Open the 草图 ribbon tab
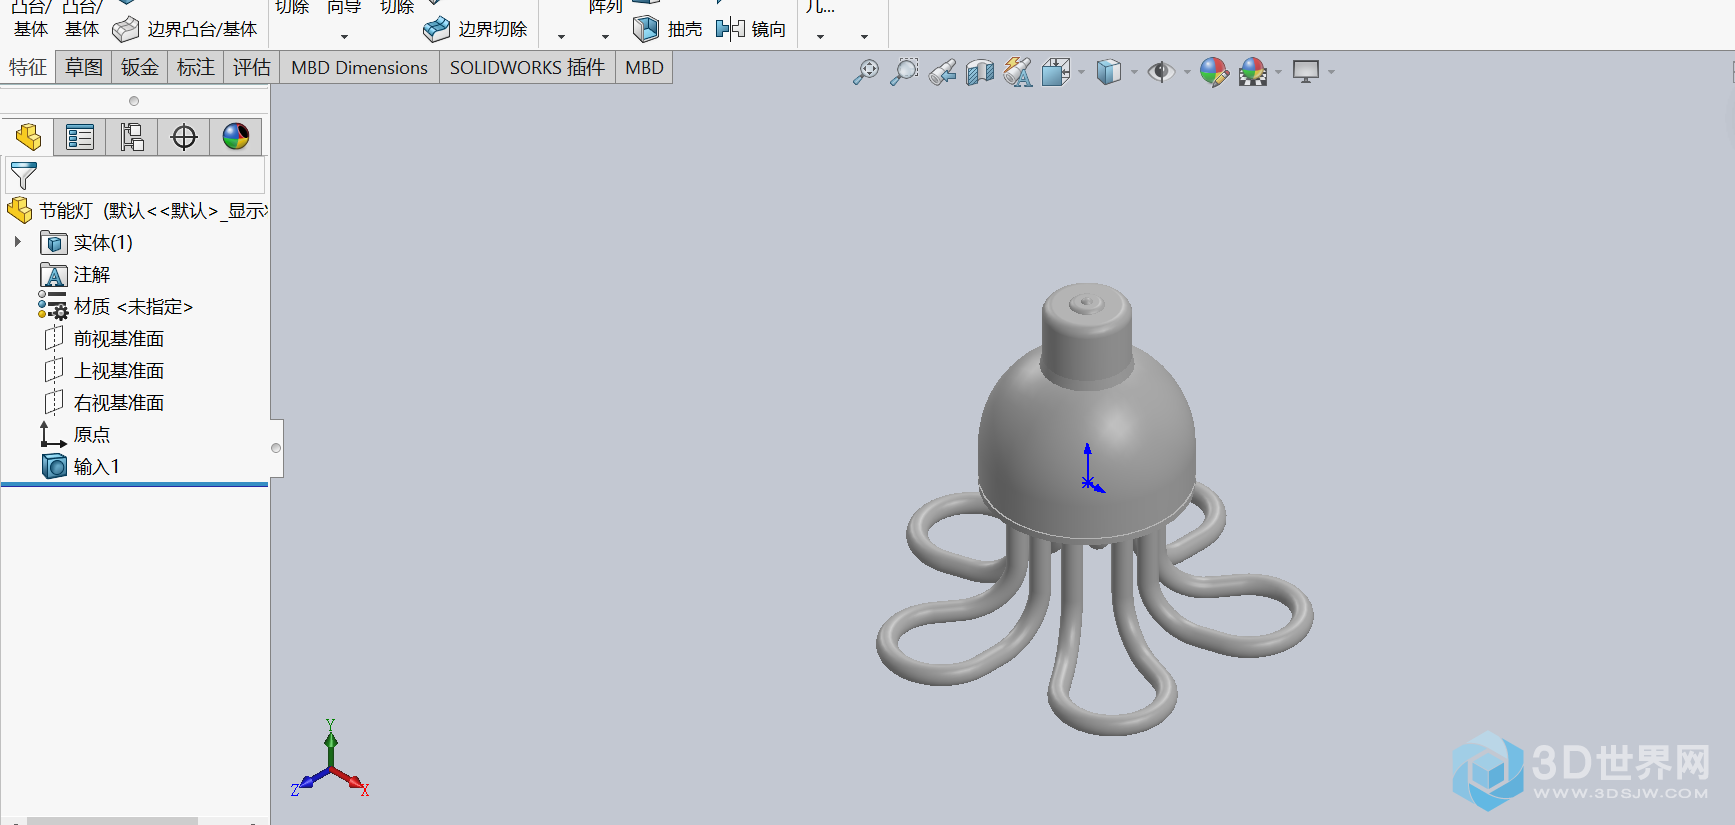The width and height of the screenshot is (1735, 825). [84, 68]
